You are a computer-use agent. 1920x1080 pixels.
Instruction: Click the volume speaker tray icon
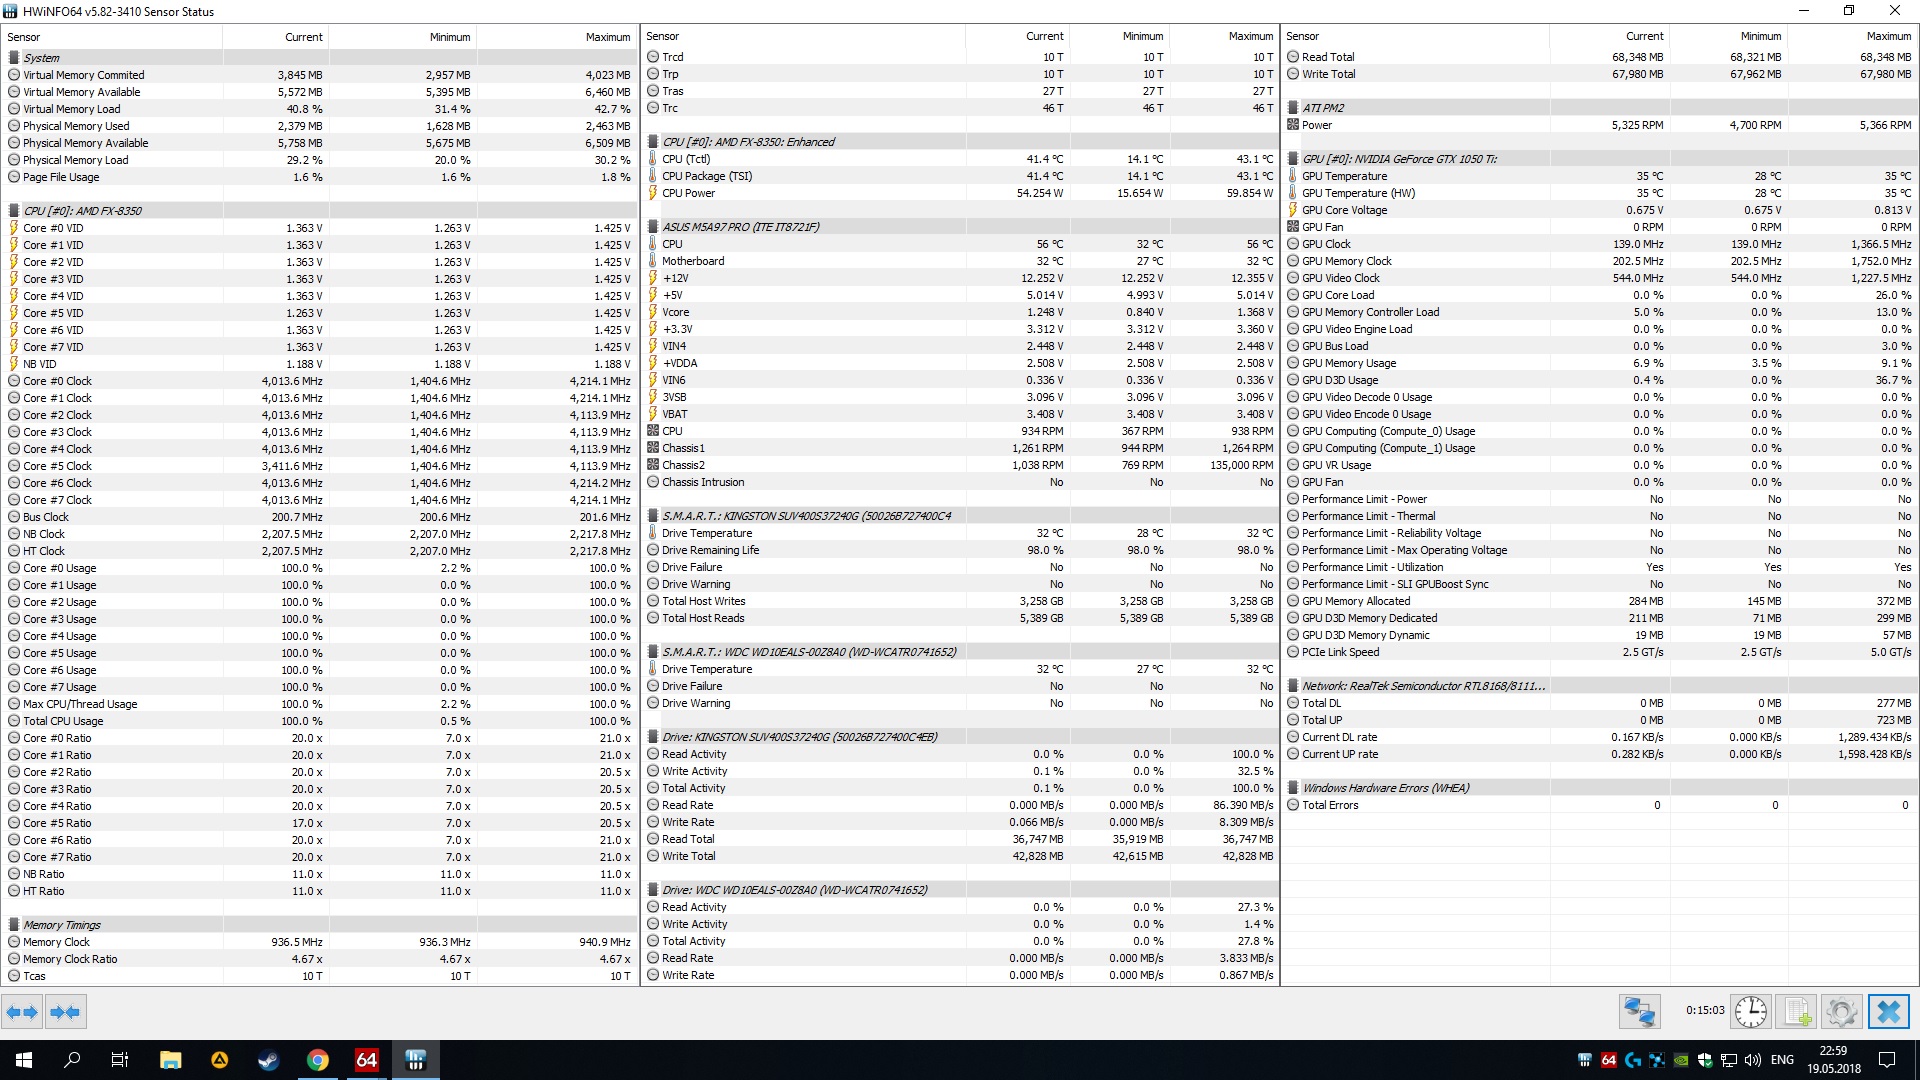click(1752, 1060)
